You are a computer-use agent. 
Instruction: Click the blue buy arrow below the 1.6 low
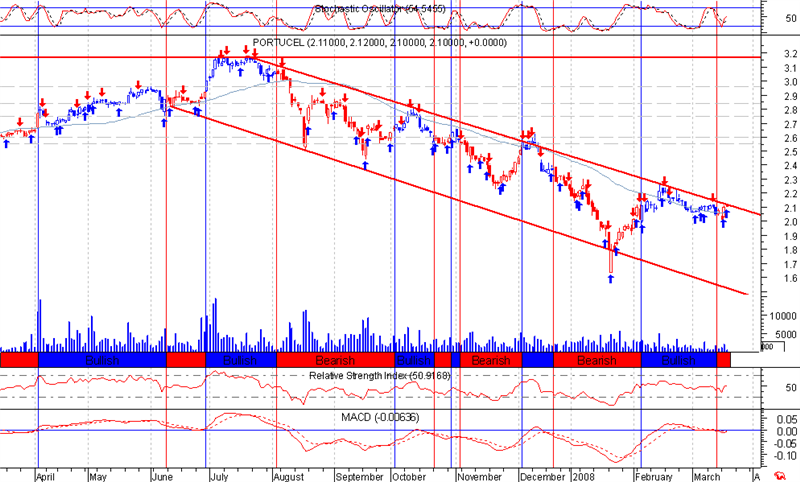[x=611, y=278]
